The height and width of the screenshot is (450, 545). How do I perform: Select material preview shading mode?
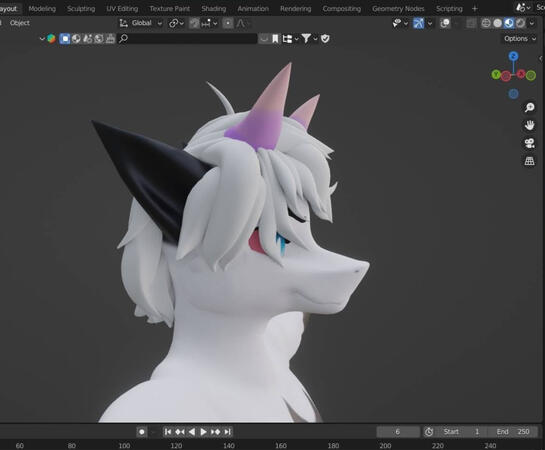pyautogui.click(x=509, y=23)
